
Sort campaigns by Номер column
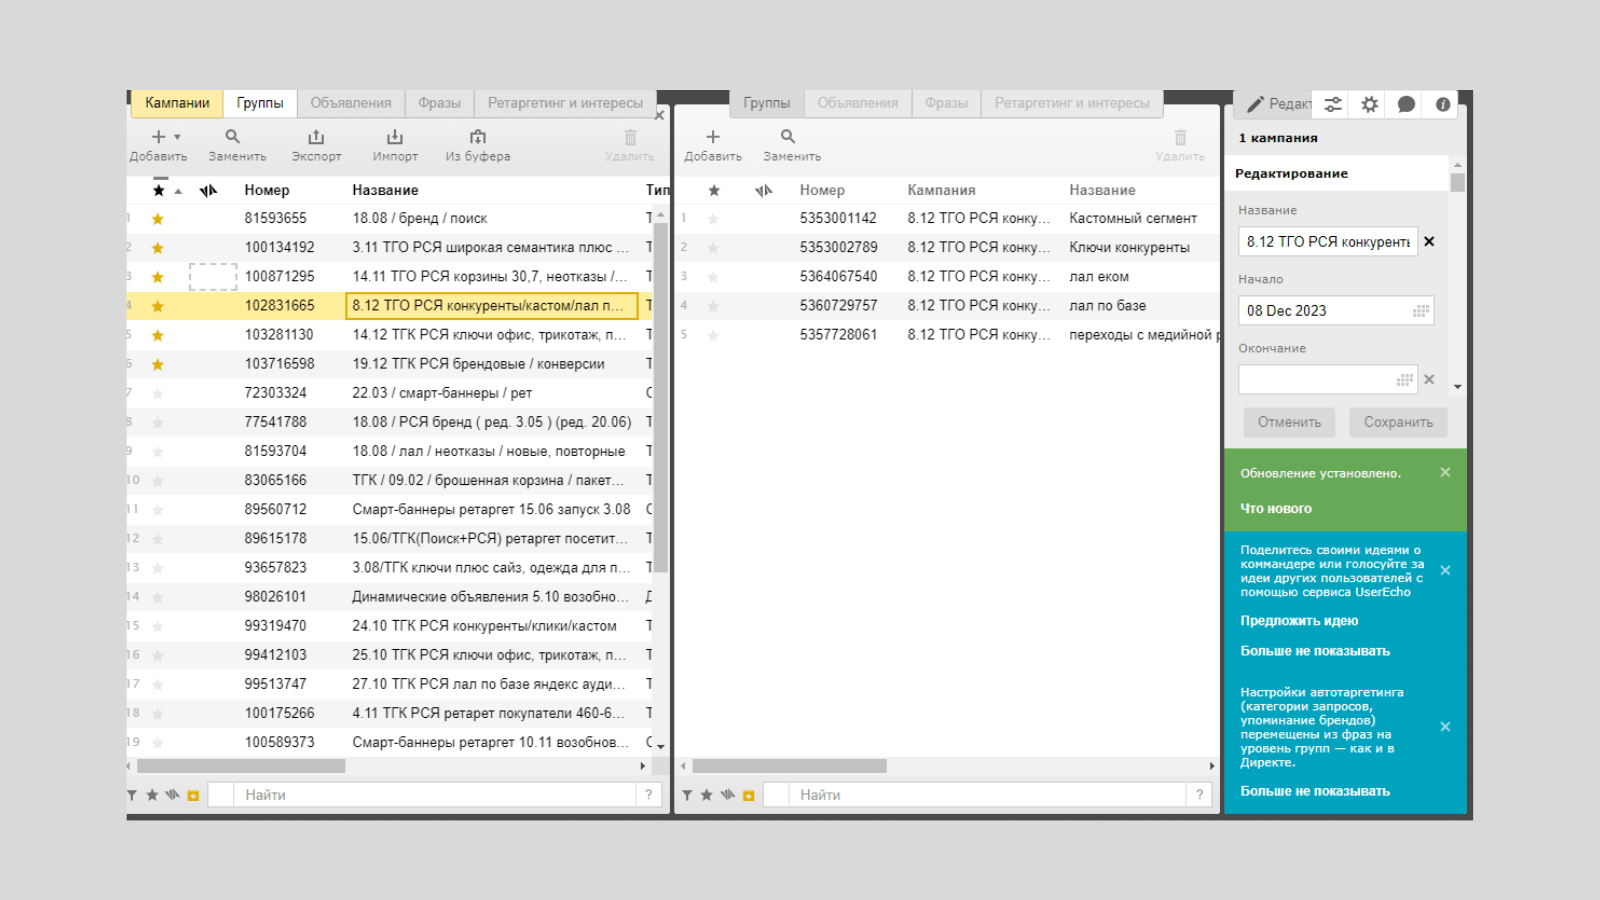[x=267, y=190]
